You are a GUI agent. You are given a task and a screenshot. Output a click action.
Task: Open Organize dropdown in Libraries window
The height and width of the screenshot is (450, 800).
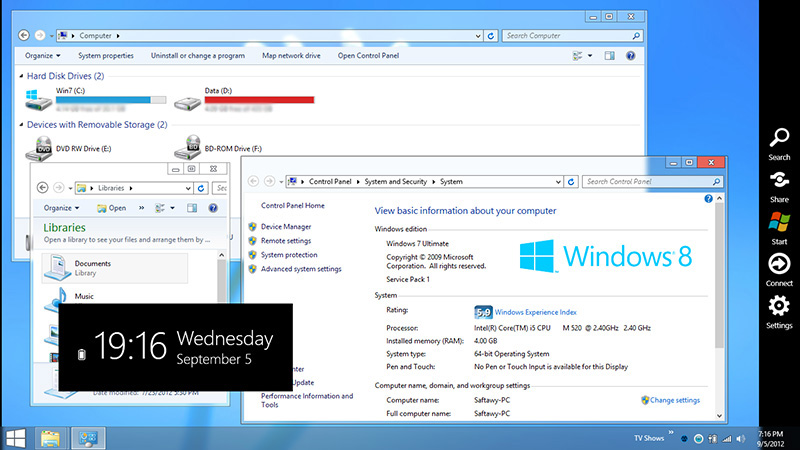61,208
